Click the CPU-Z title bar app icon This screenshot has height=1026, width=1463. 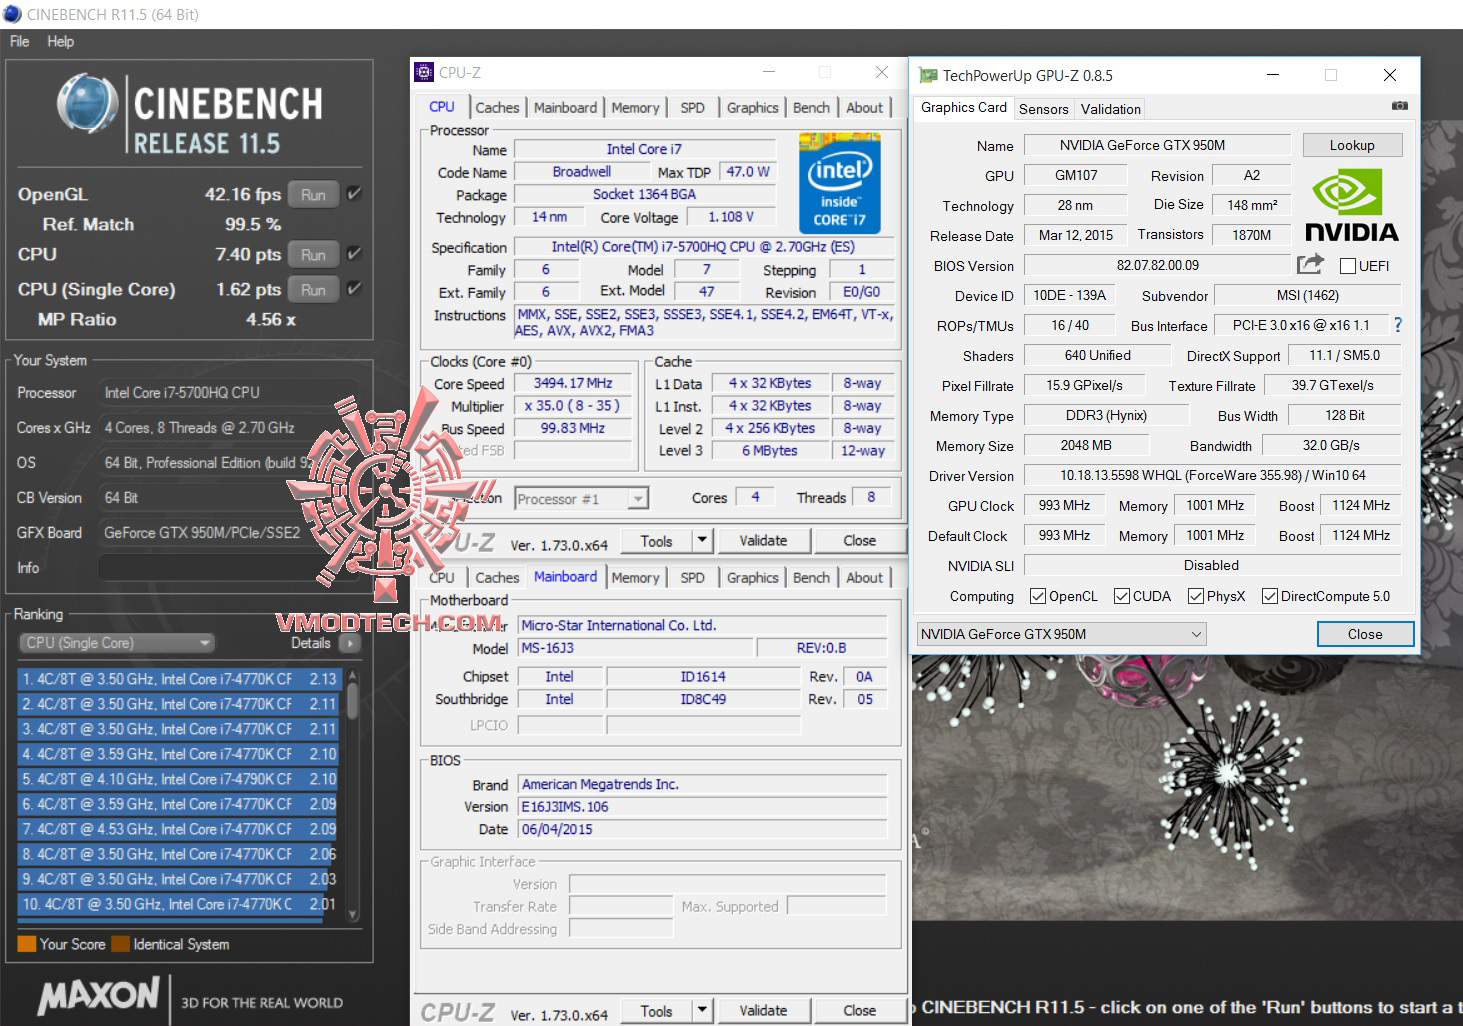click(x=424, y=72)
